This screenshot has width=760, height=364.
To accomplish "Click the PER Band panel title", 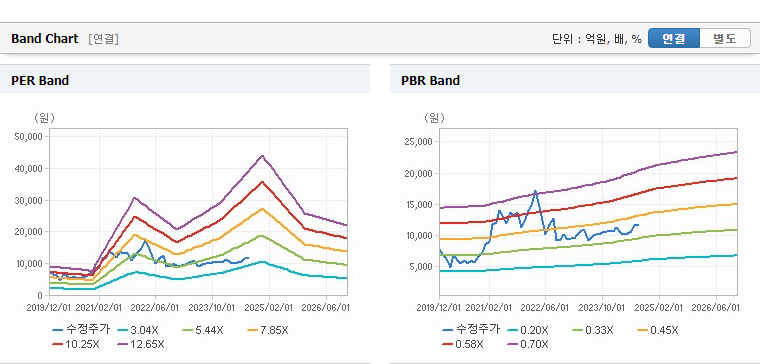I will pyautogui.click(x=40, y=80).
